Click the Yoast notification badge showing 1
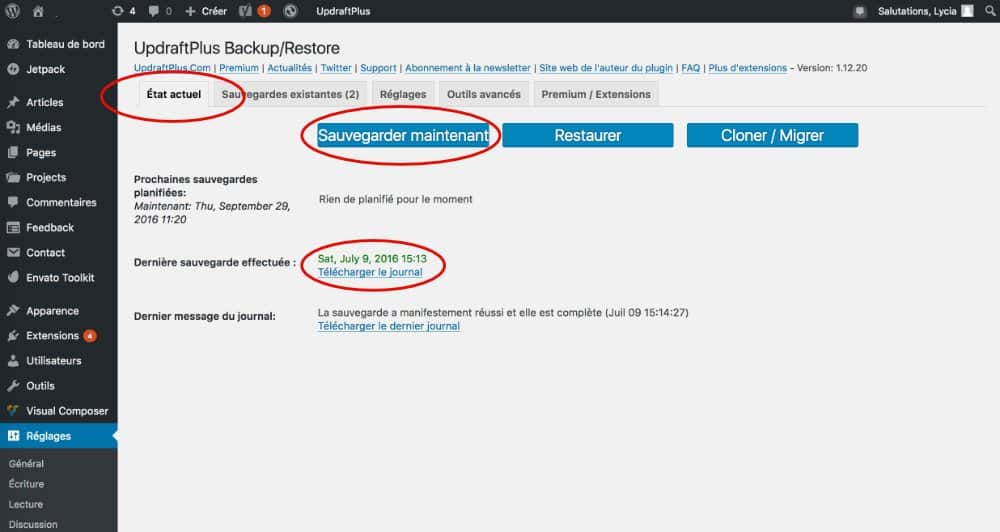Viewport: 1000px width, 532px height. click(263, 11)
